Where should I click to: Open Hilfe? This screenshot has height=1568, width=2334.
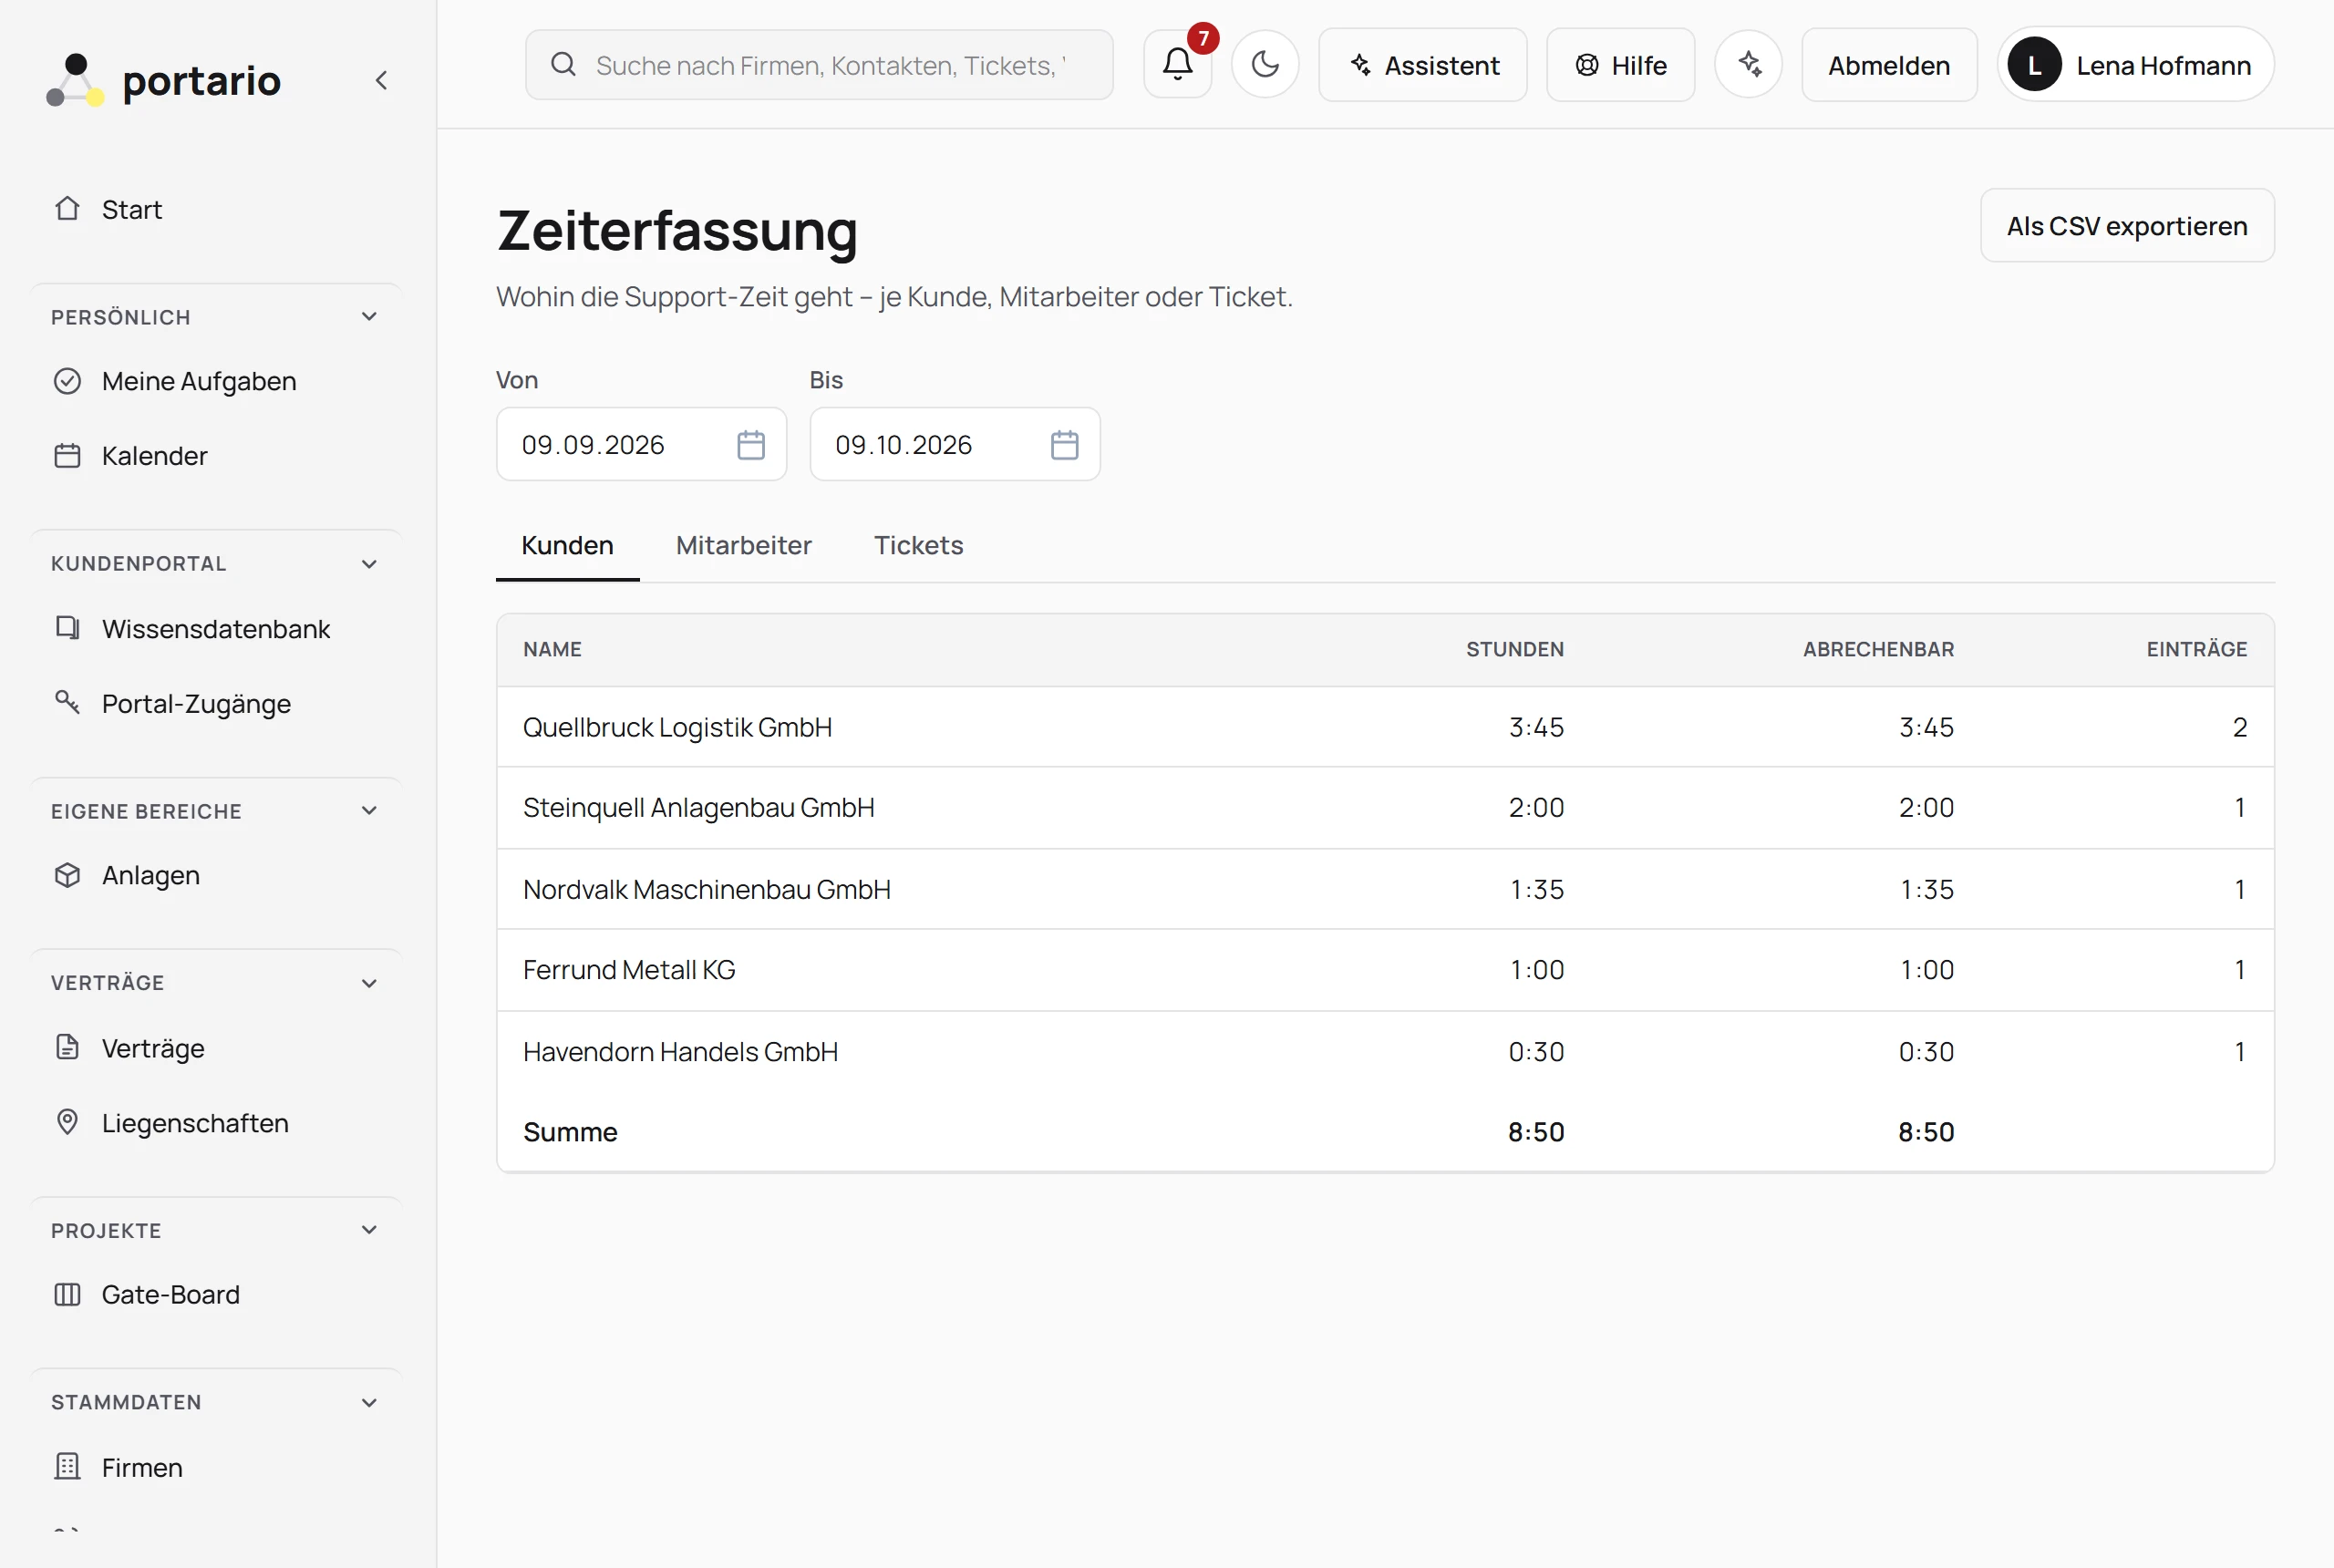click(1620, 65)
